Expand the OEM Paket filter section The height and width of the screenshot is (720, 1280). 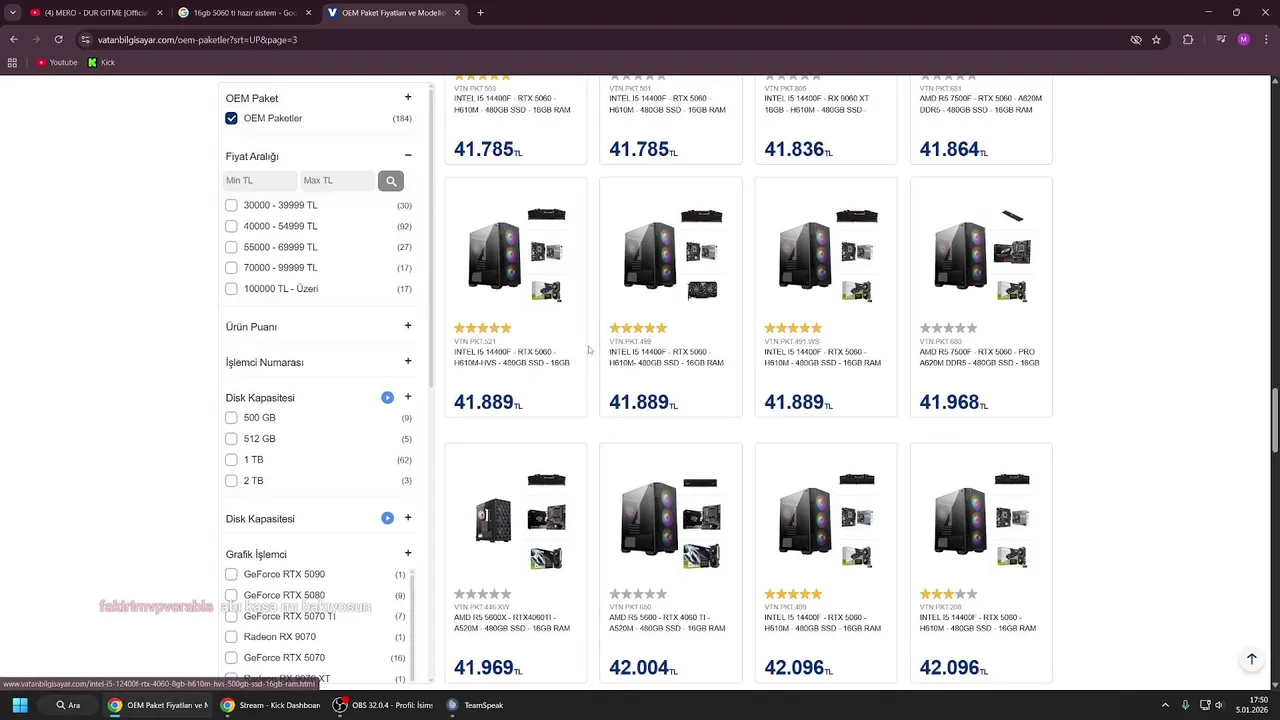408,97
